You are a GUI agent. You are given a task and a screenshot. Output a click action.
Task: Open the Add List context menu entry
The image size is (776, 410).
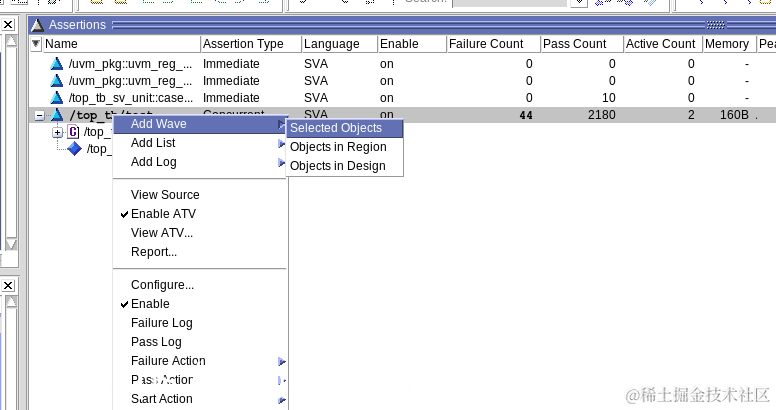200,143
